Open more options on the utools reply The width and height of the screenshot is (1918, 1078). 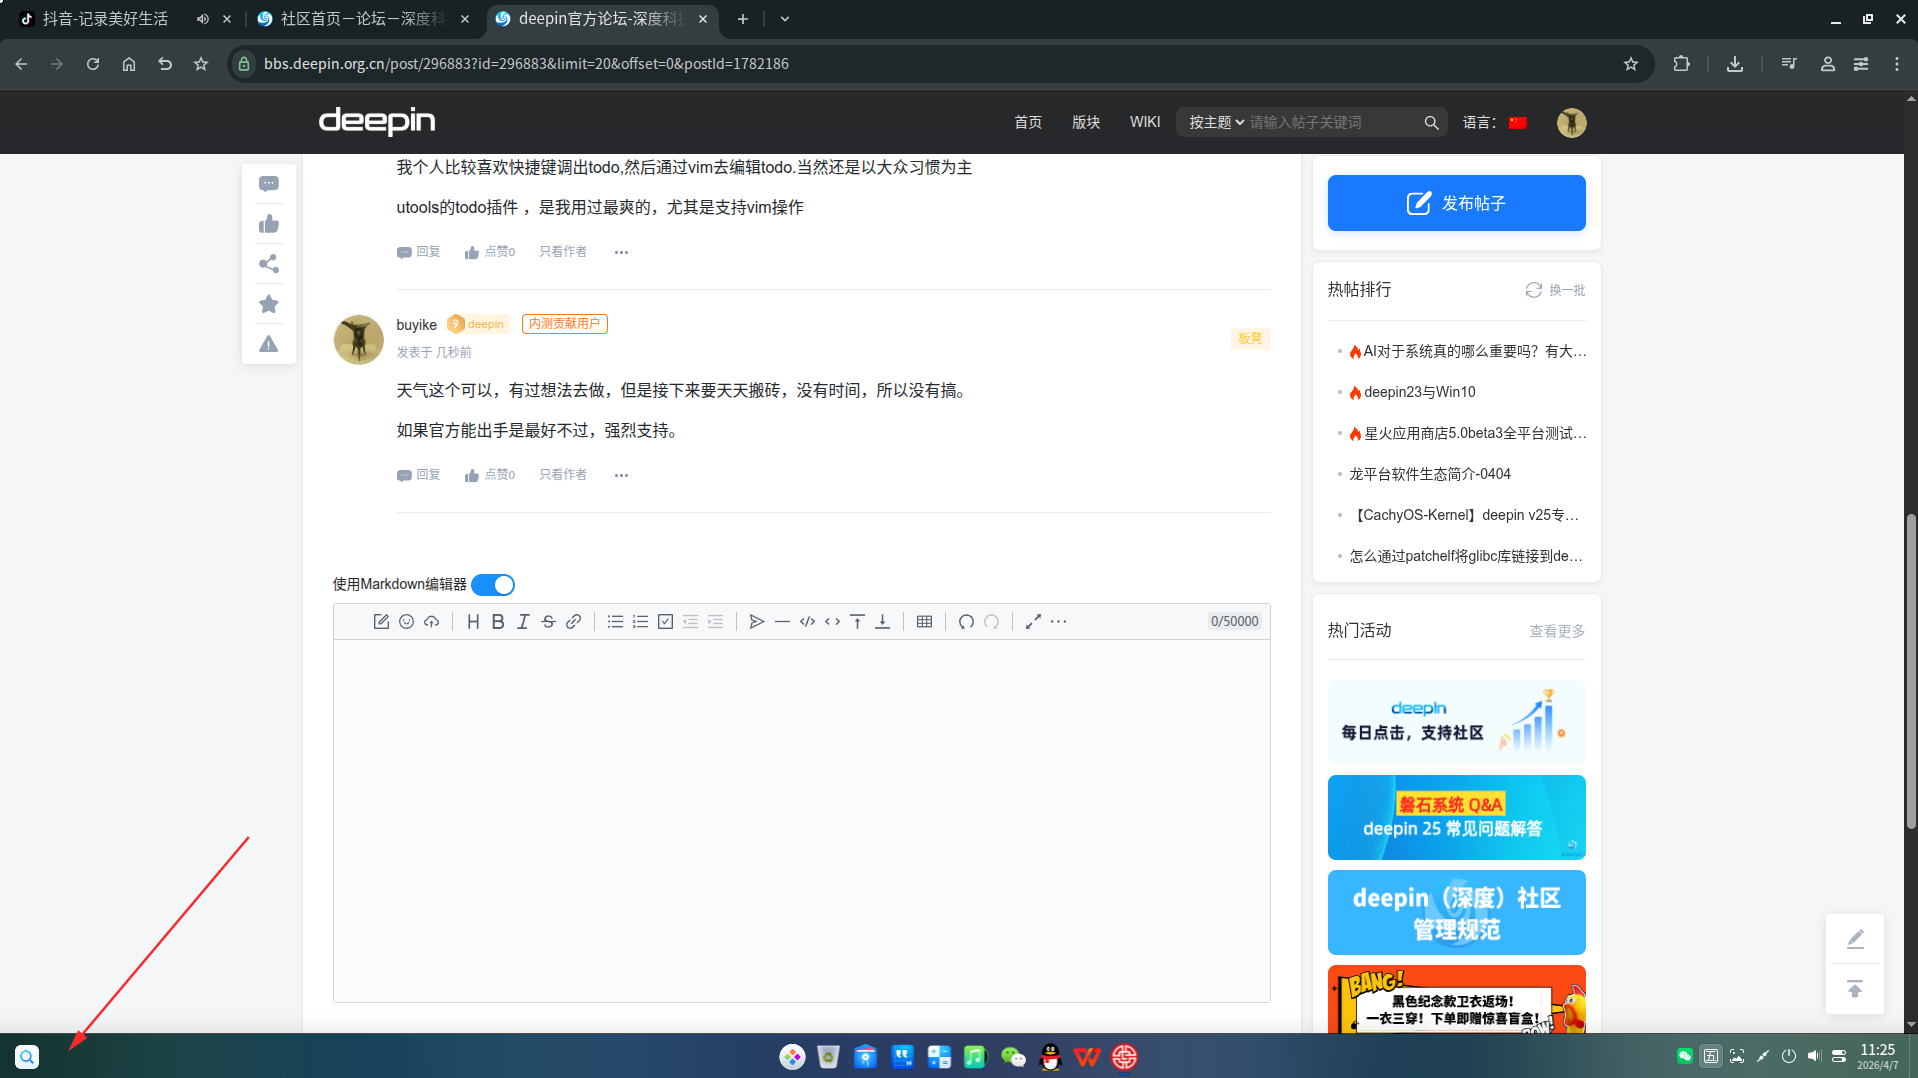tap(621, 252)
